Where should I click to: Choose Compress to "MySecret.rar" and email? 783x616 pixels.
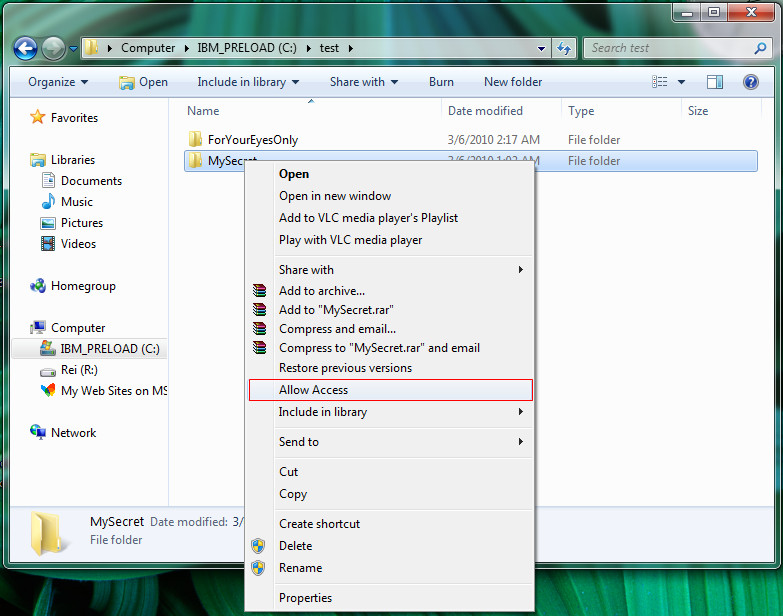pyautogui.click(x=391, y=348)
